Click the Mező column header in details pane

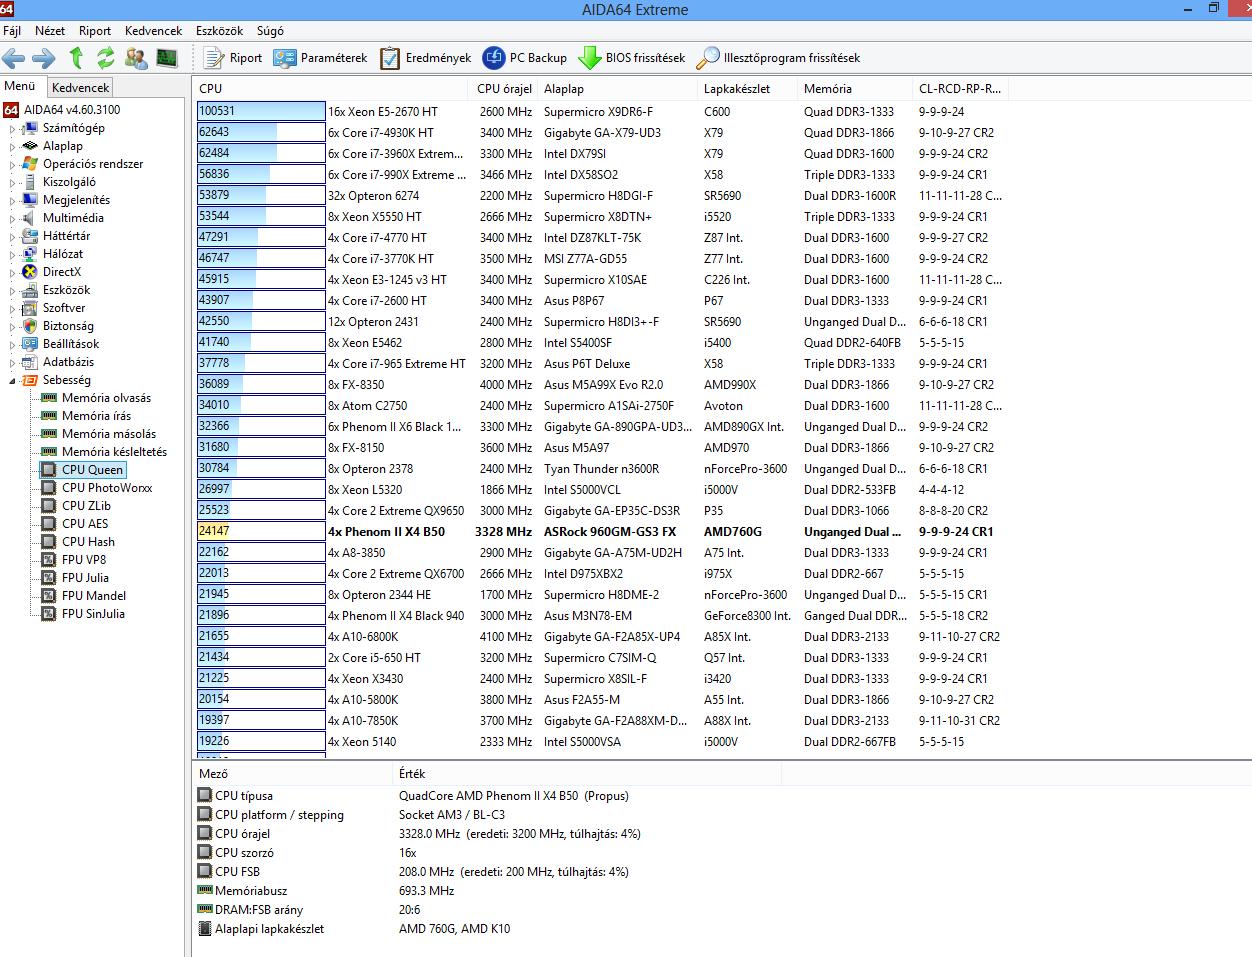coord(293,774)
